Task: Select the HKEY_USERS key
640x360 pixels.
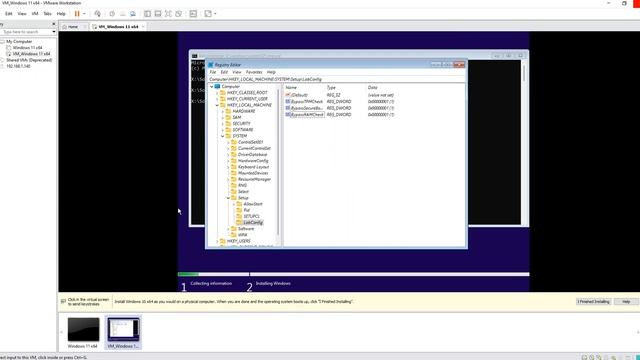Action: pos(239,241)
